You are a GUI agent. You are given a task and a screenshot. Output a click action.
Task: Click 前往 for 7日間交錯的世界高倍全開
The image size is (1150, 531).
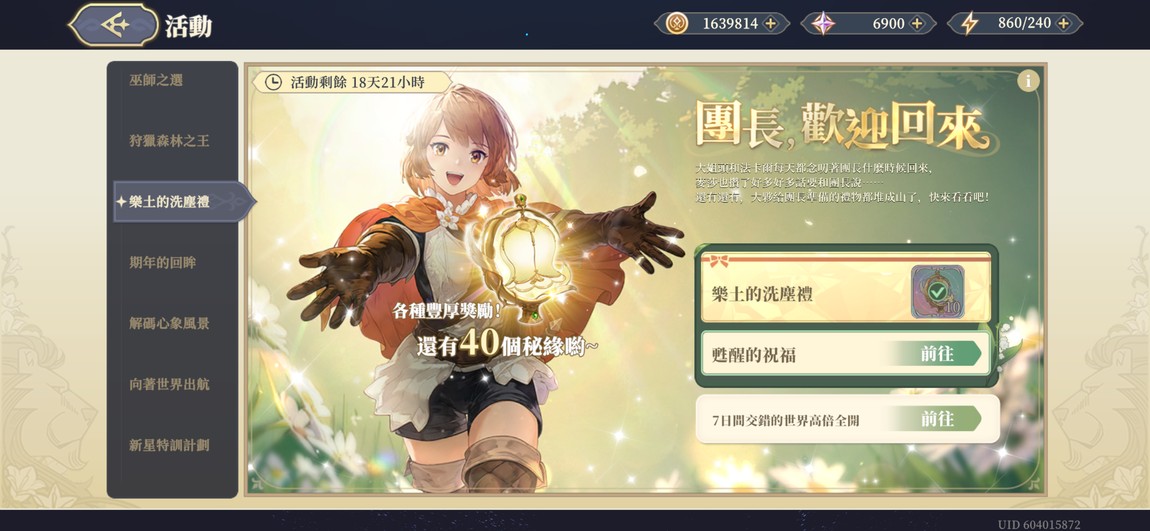[x=937, y=419]
